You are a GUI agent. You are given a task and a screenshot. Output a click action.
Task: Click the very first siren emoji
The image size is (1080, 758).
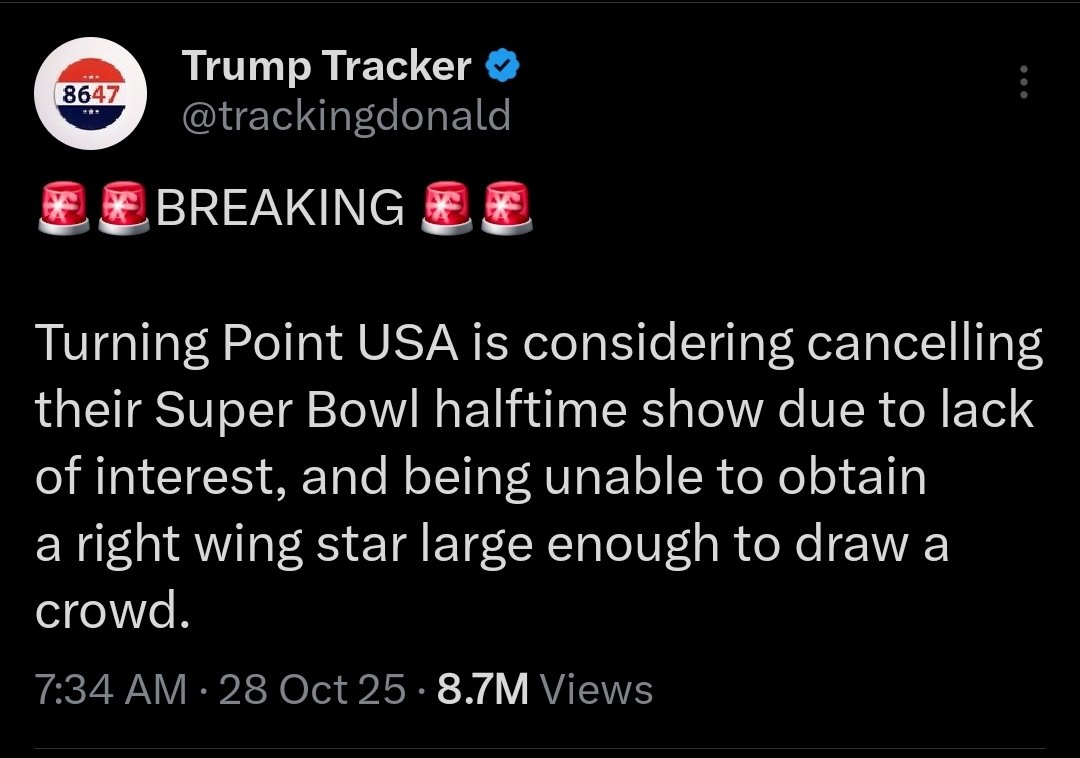64,208
